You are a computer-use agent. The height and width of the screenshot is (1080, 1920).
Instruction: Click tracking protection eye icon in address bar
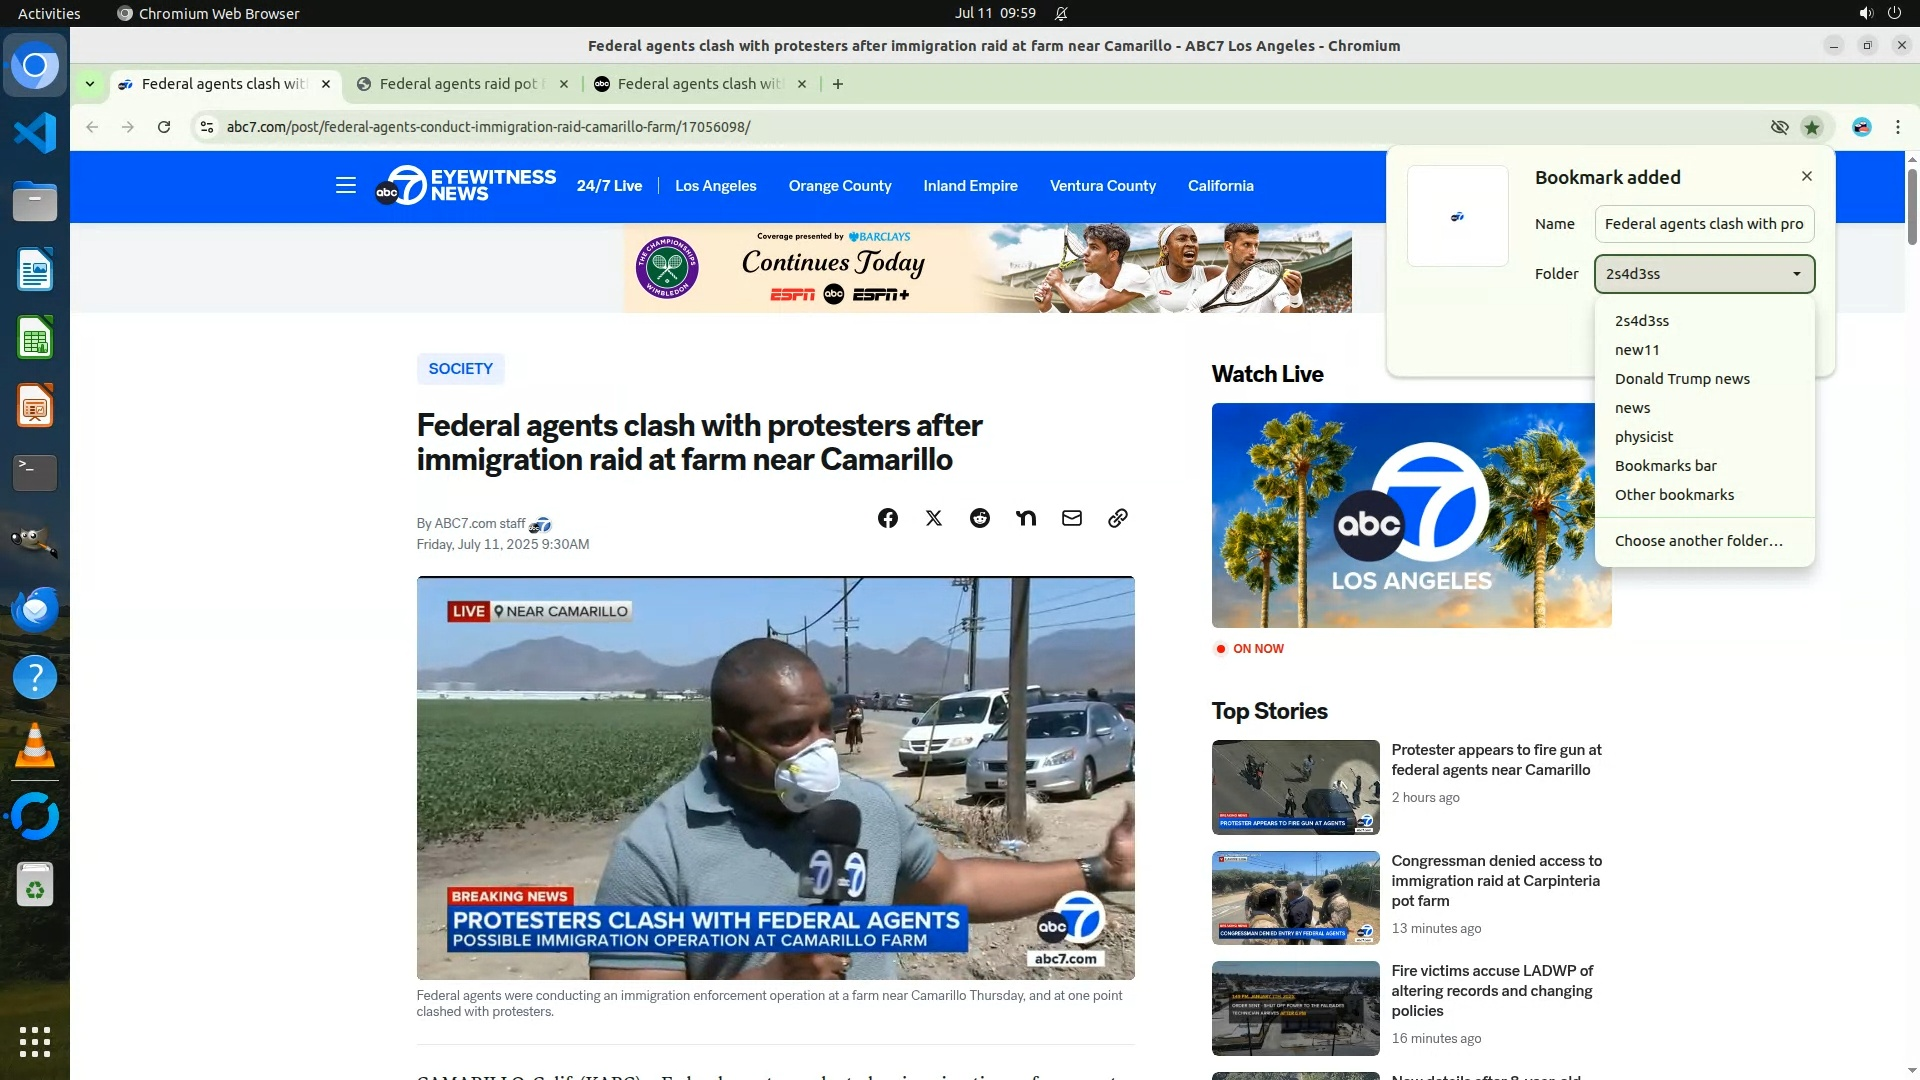pos(1779,127)
